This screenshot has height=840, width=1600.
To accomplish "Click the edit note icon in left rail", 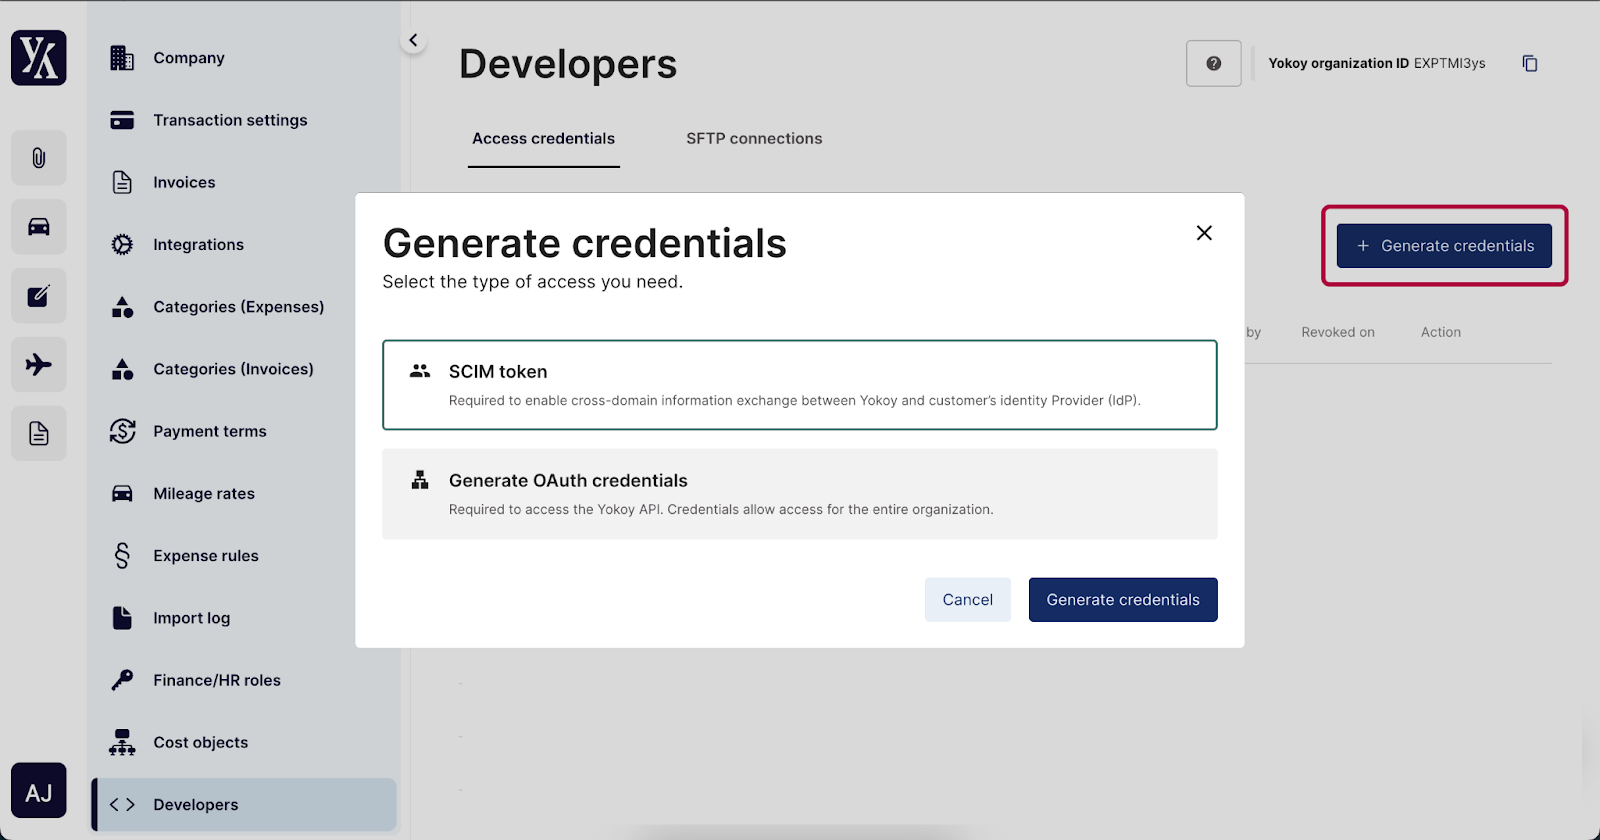I will (x=39, y=296).
